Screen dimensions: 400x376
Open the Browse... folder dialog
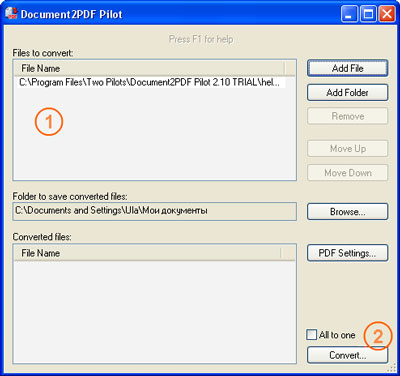click(347, 212)
